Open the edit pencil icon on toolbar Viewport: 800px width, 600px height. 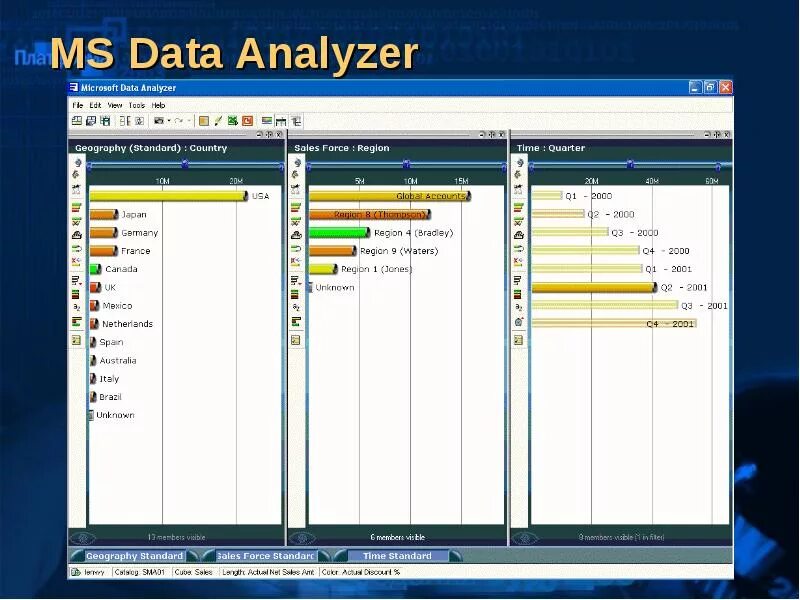click(216, 121)
